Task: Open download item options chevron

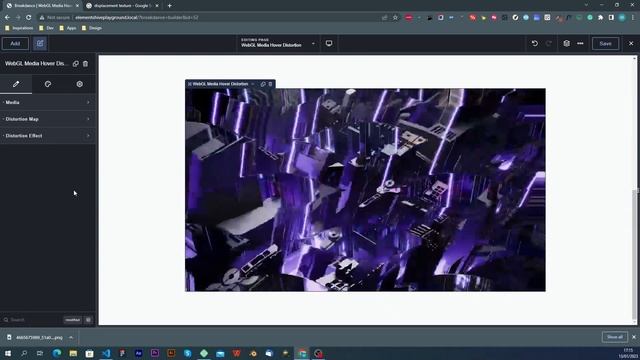Action: pyautogui.click(x=71, y=338)
